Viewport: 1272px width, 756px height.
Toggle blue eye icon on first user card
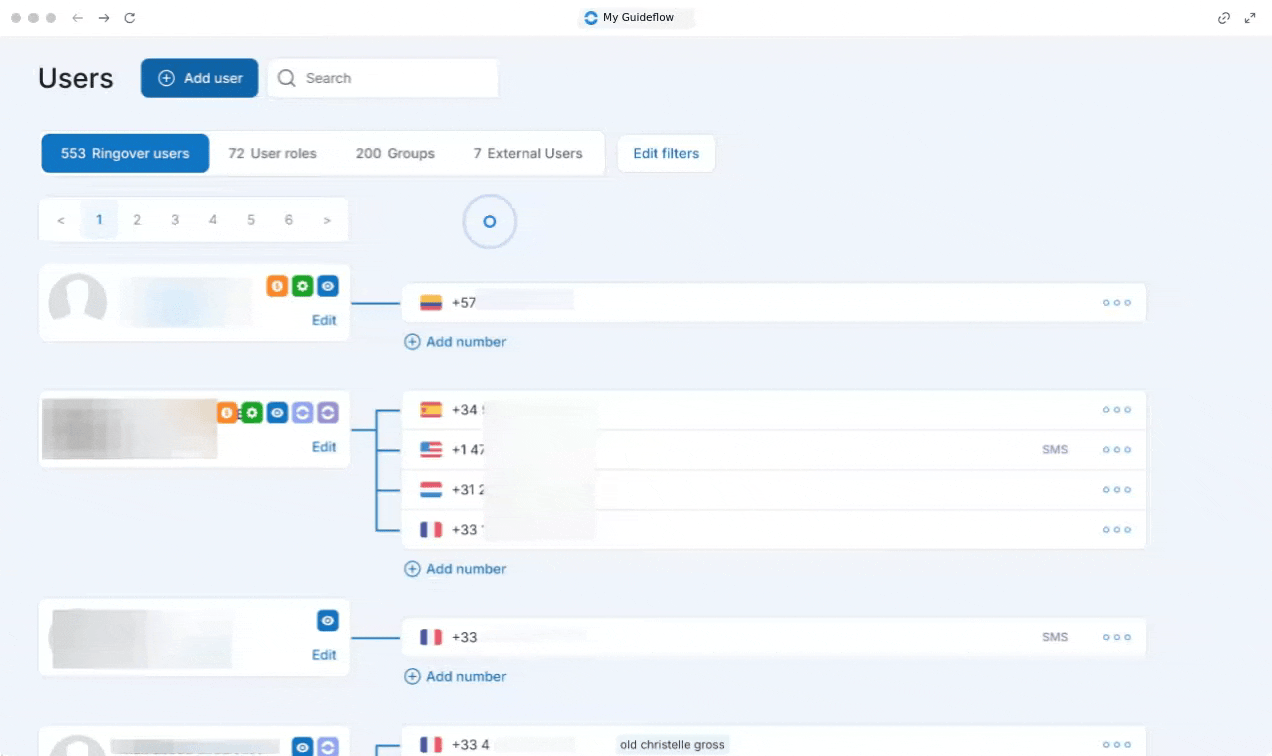click(328, 286)
